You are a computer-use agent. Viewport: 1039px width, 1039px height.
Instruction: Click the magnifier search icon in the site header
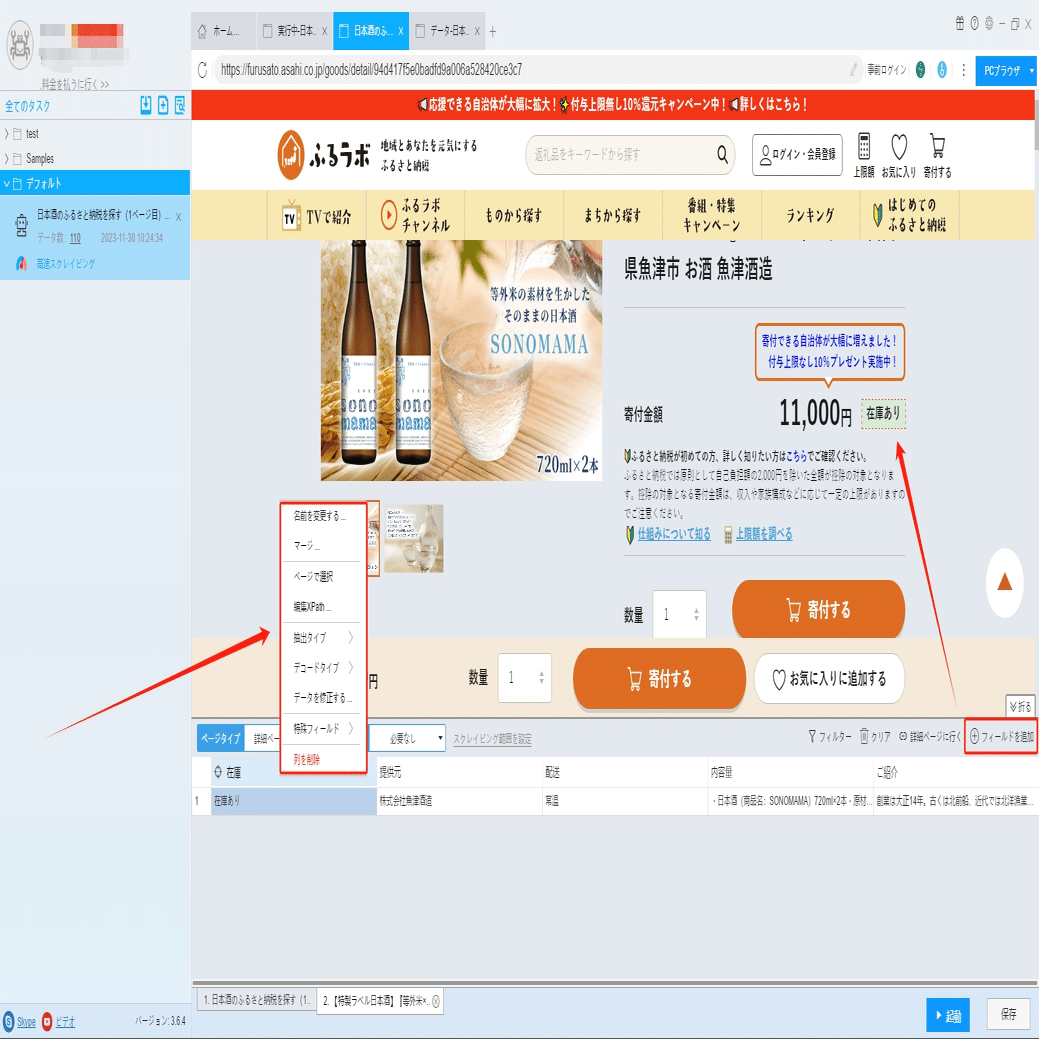[x=722, y=154]
